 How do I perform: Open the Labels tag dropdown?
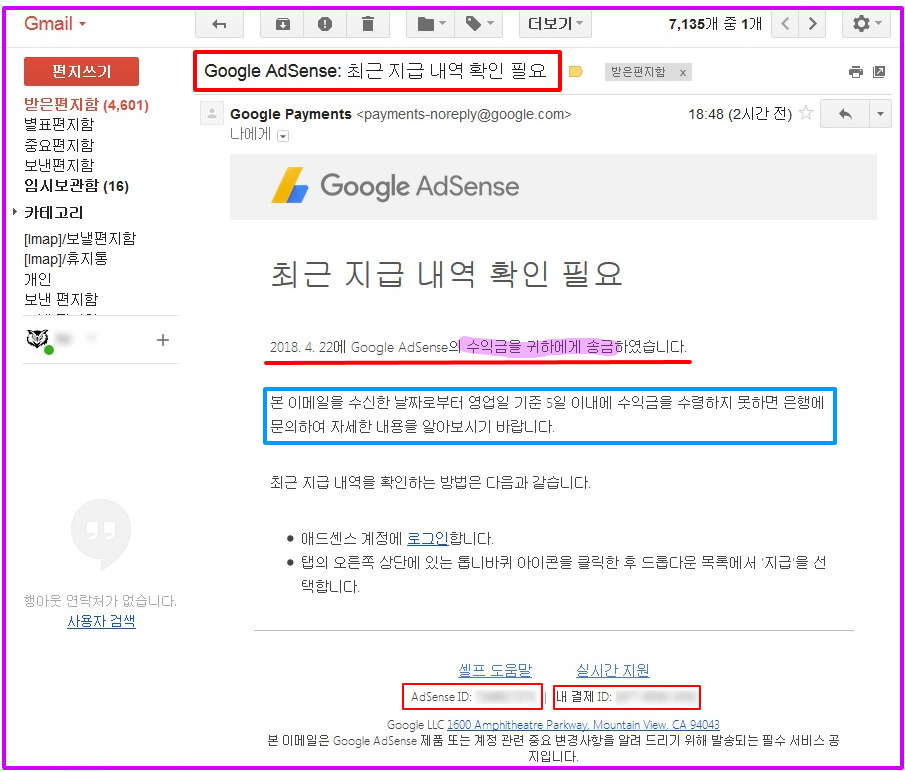point(478,24)
